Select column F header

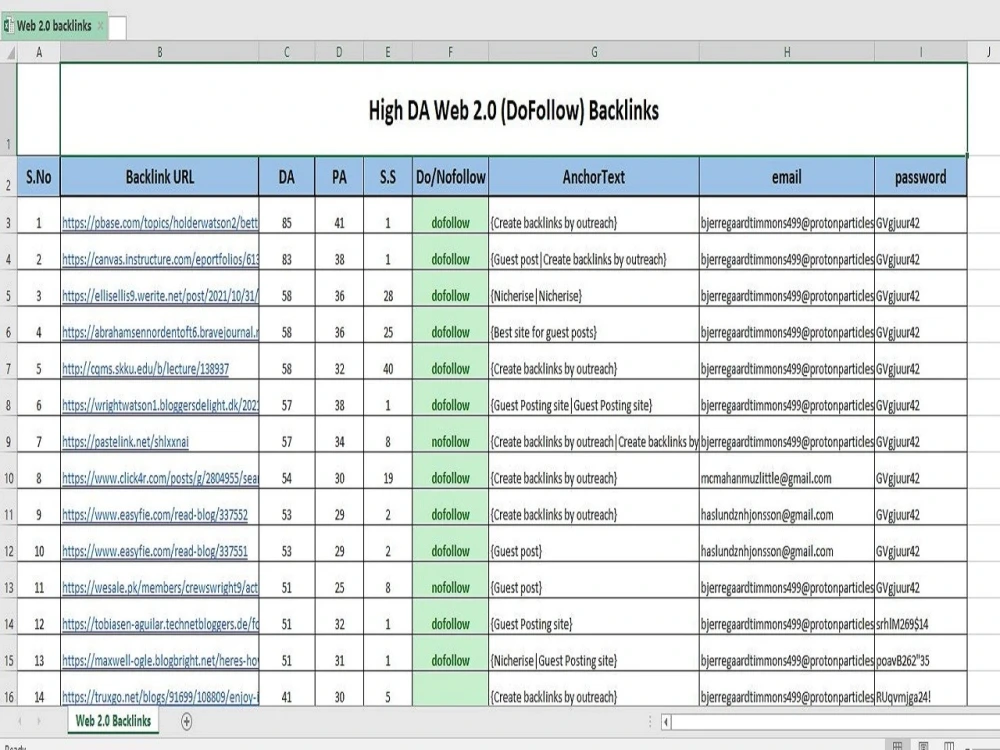(x=450, y=52)
